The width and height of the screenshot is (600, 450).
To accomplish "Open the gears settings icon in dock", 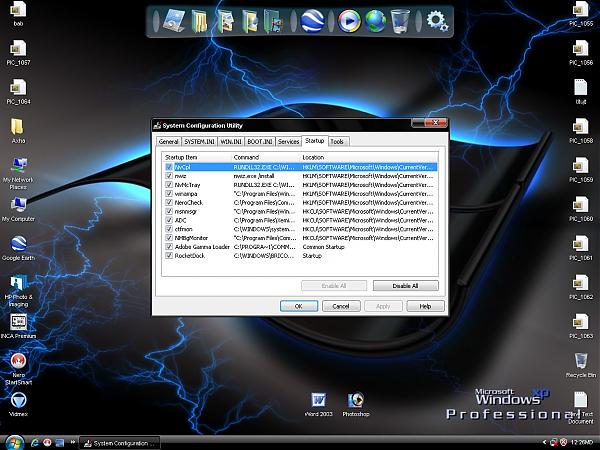I will [x=437, y=21].
